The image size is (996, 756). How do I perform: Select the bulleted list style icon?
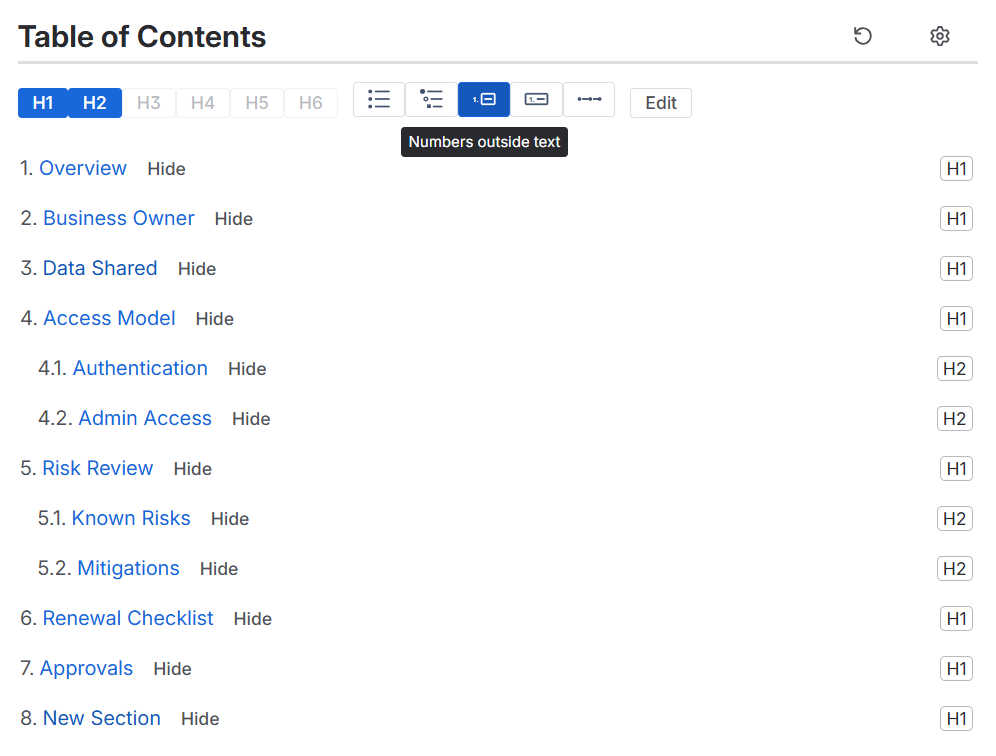[x=379, y=100]
